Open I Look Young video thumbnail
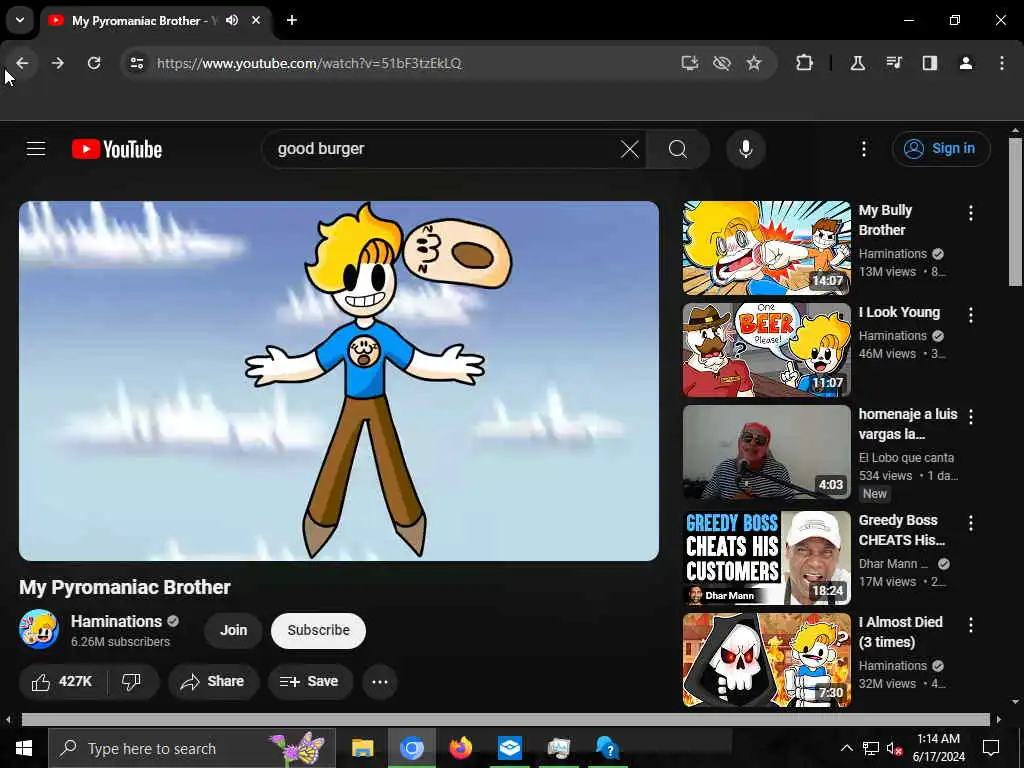Viewport: 1024px width, 768px height. [767, 350]
